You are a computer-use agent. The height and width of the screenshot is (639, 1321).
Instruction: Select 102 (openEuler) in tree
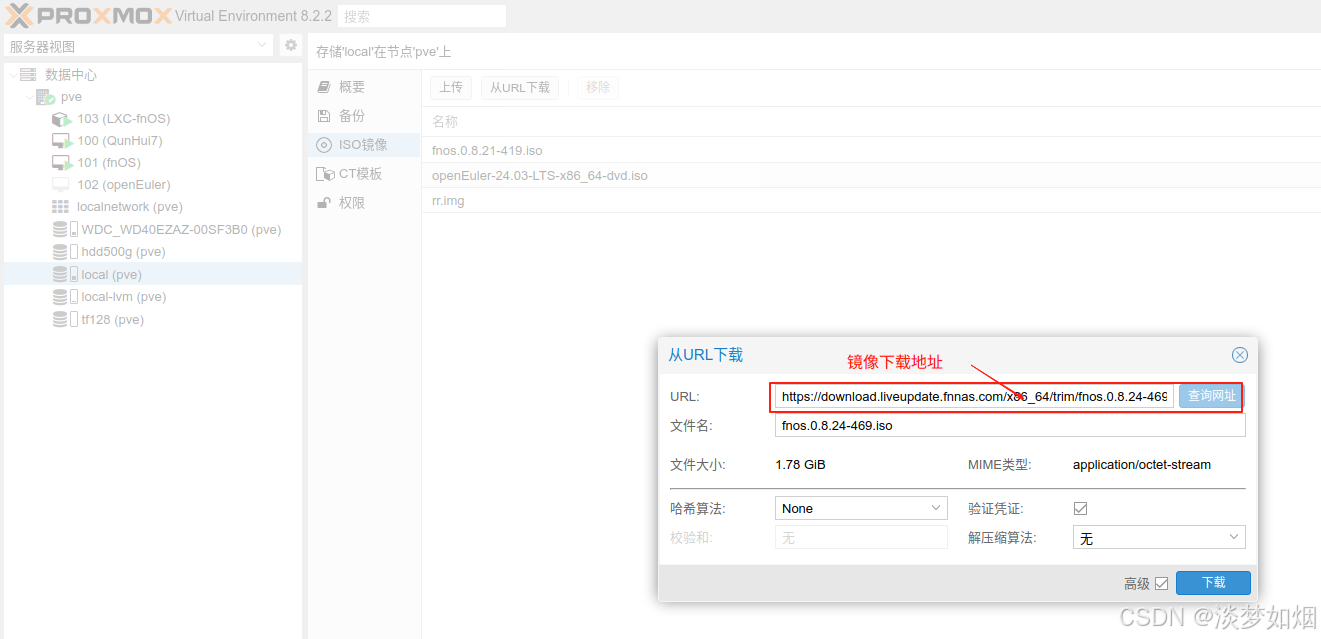coord(124,185)
